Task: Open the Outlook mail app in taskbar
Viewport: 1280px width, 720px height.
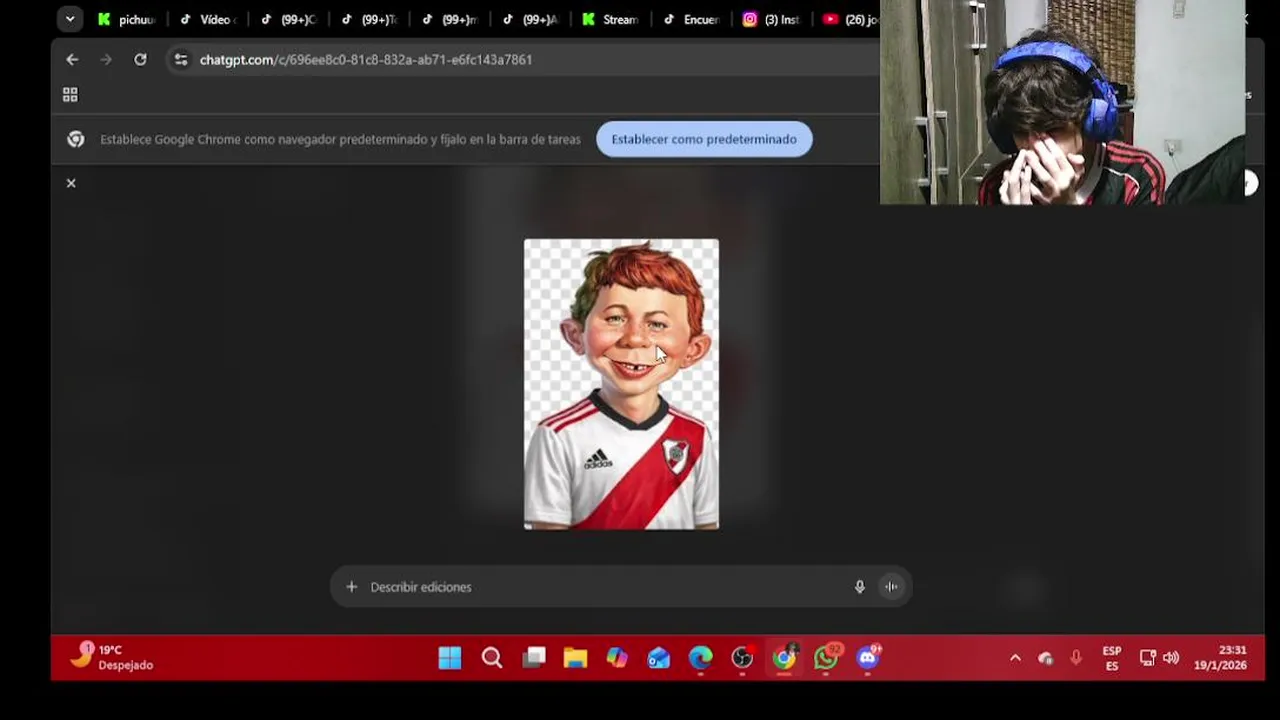Action: [659, 657]
